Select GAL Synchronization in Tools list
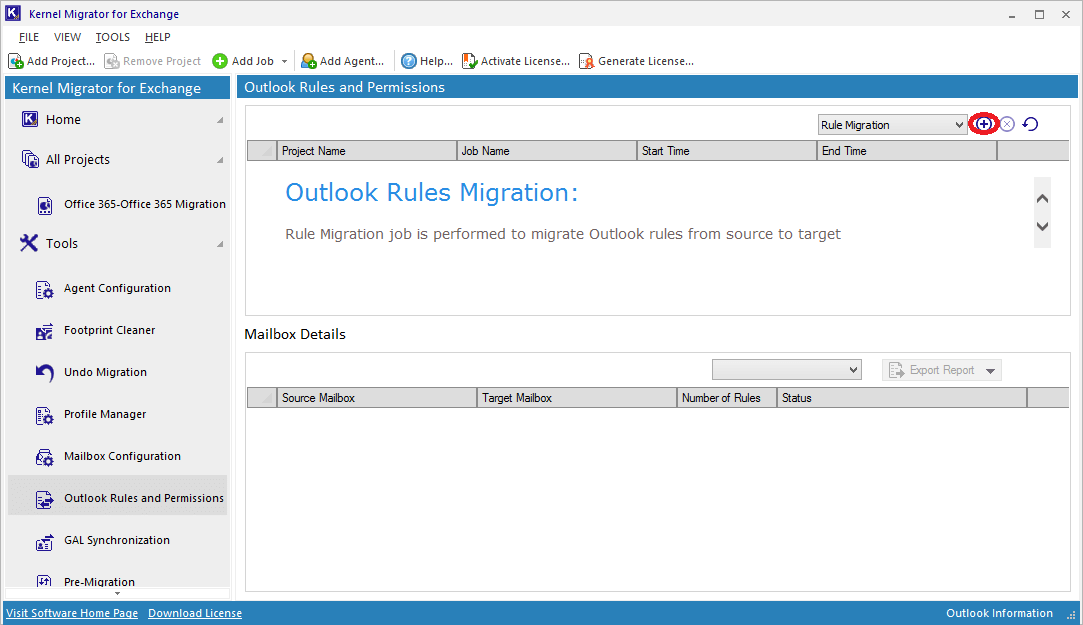The image size is (1083, 625). pyautogui.click(x=117, y=540)
